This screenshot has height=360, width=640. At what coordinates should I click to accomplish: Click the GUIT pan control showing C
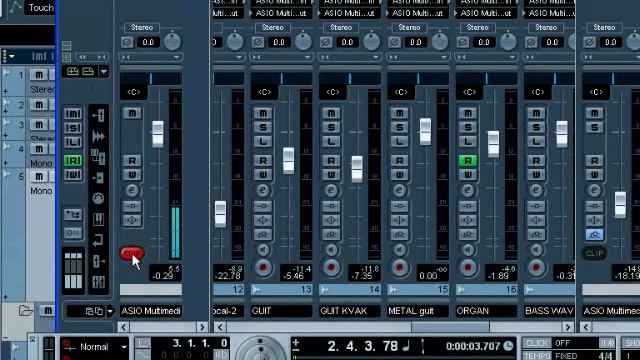pos(264,92)
